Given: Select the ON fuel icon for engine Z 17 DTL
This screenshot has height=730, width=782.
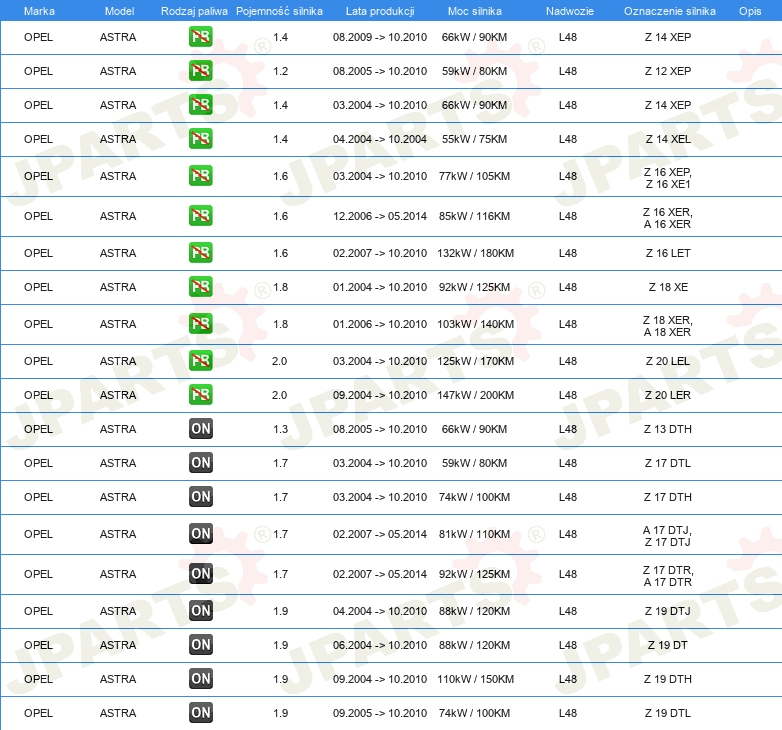Looking at the screenshot, I should click(x=200, y=463).
